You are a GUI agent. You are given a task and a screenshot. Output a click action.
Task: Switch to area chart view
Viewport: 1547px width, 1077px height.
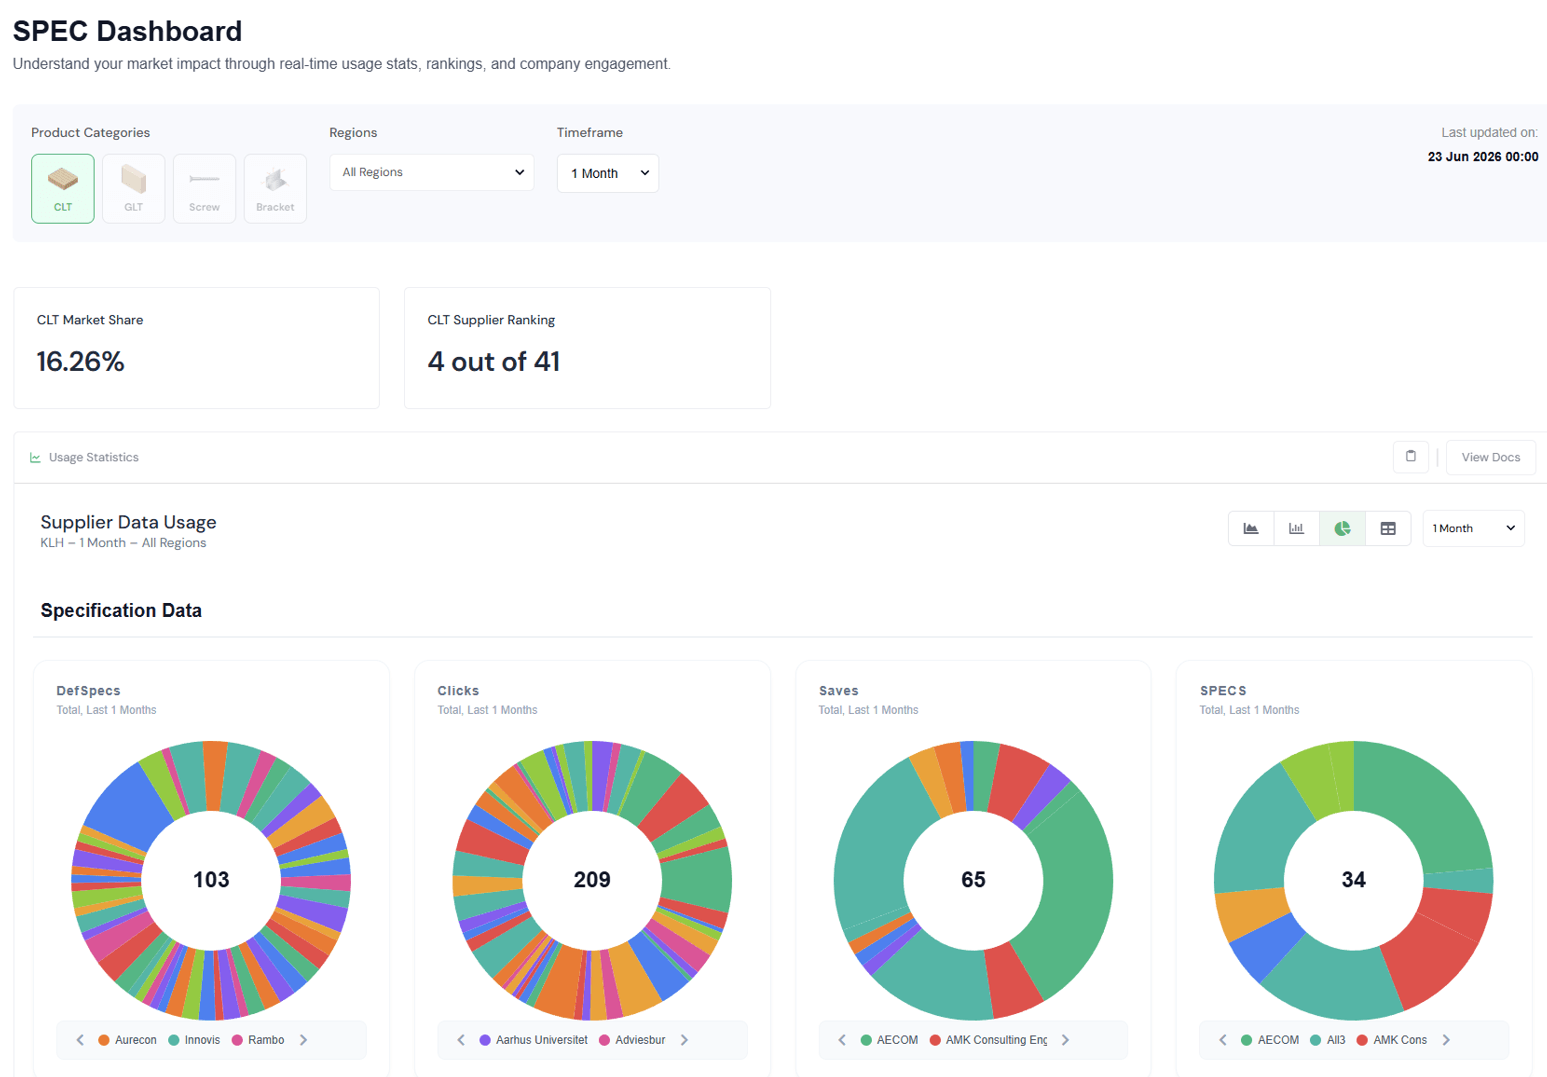click(1251, 528)
